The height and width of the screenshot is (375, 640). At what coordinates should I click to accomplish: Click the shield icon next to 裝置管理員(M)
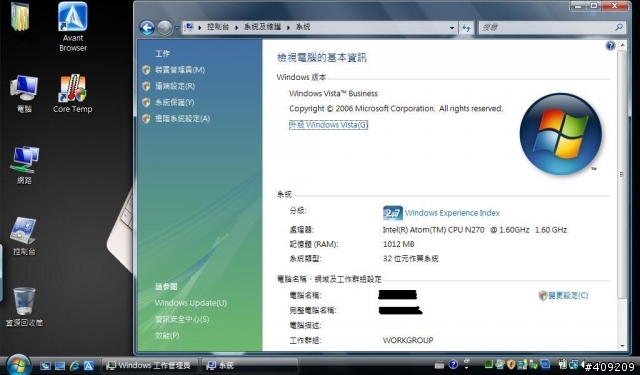pyautogui.click(x=147, y=70)
